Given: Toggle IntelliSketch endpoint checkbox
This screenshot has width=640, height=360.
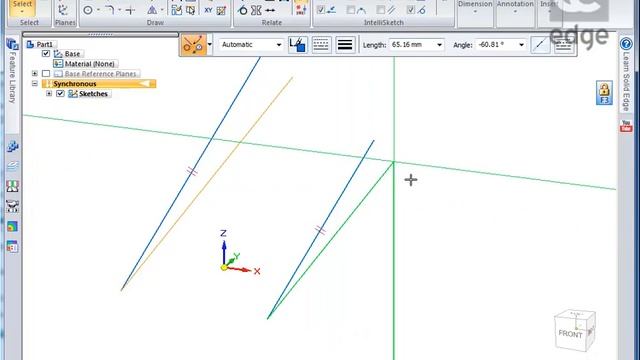Looking at the screenshot, I should (x=321, y=10).
